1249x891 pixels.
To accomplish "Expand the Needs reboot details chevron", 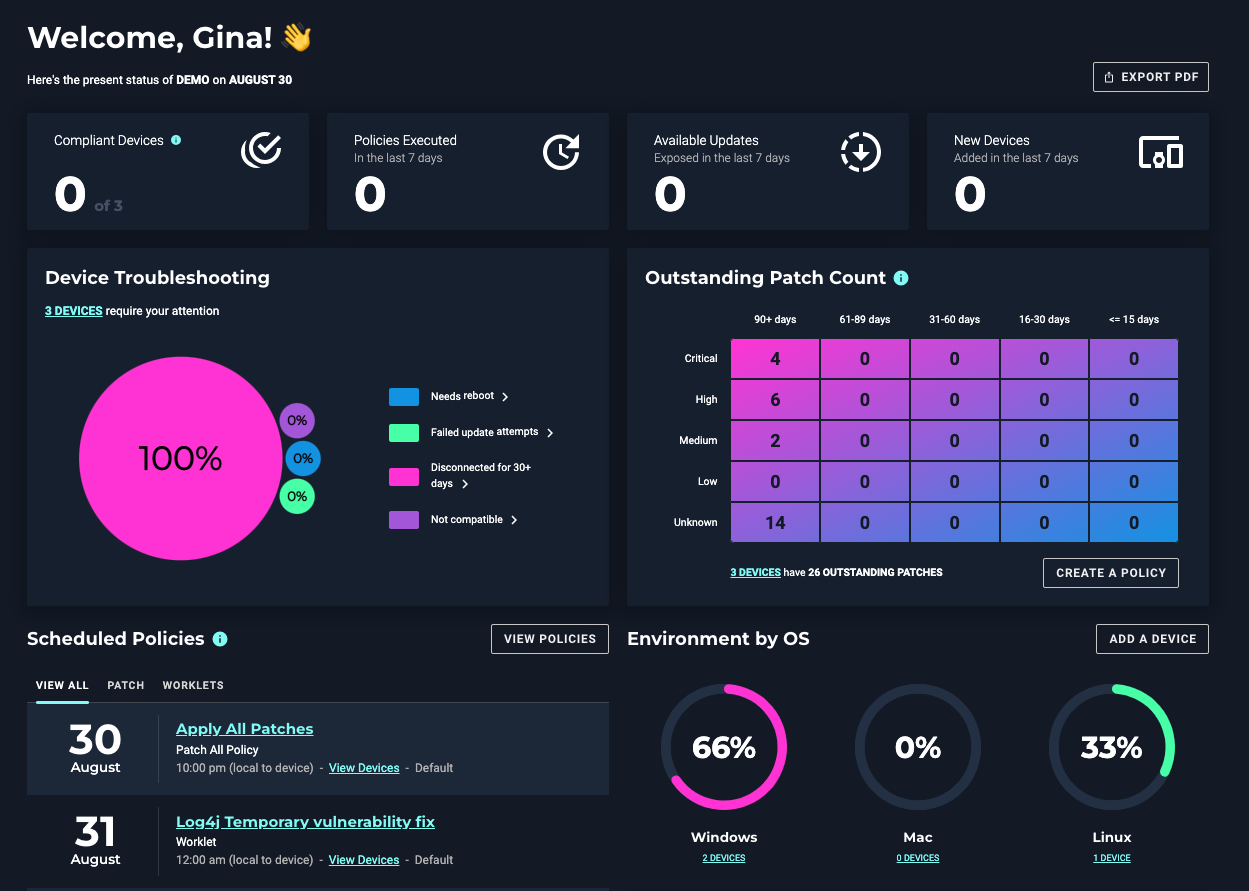I will [504, 396].
